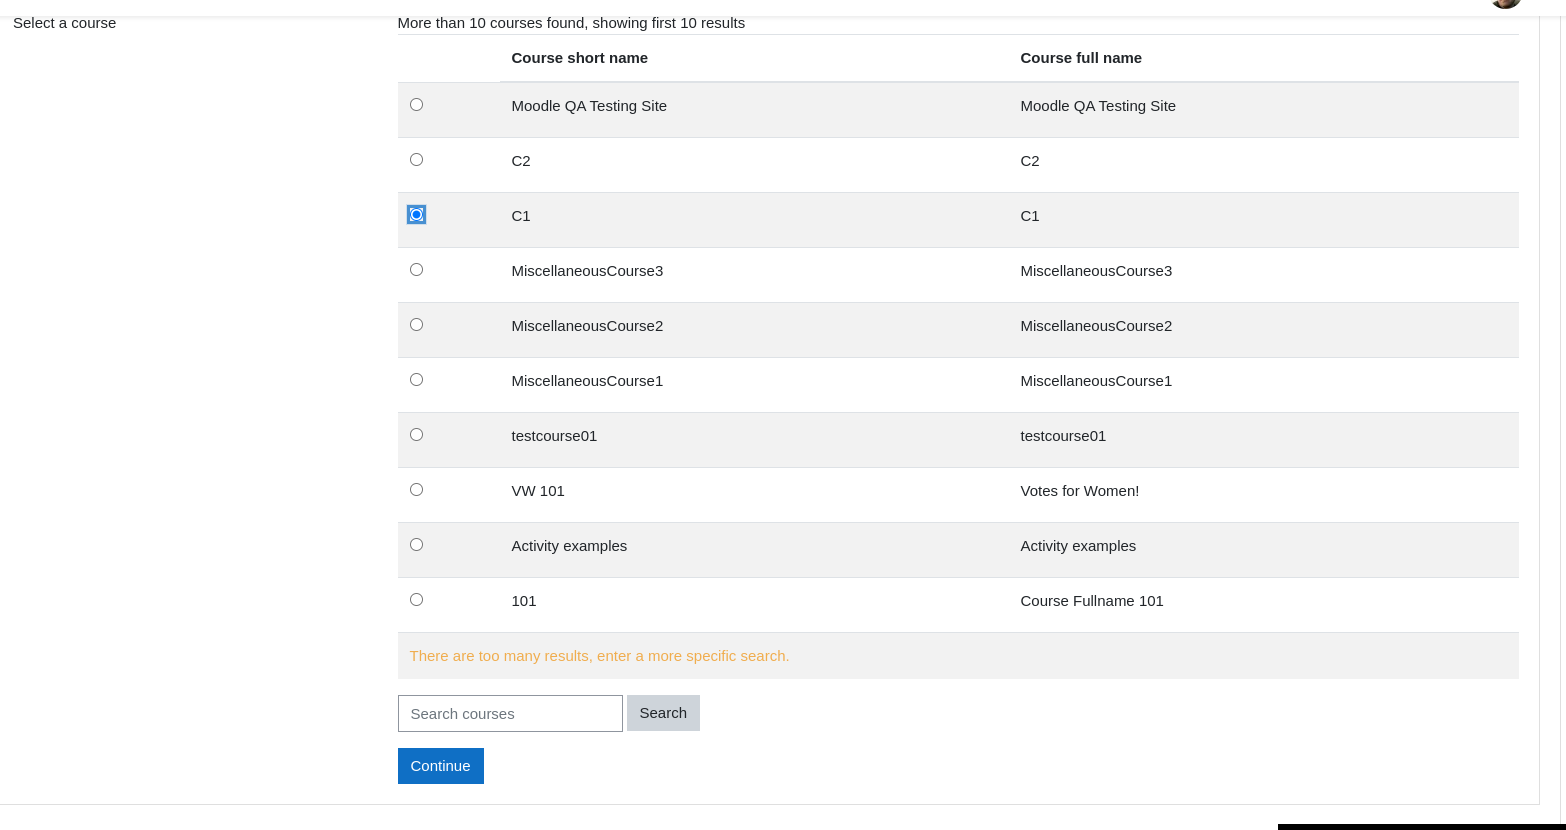Screen dimensions: 1566x830
Task: Select the C2 course radio button
Action: click(x=416, y=159)
